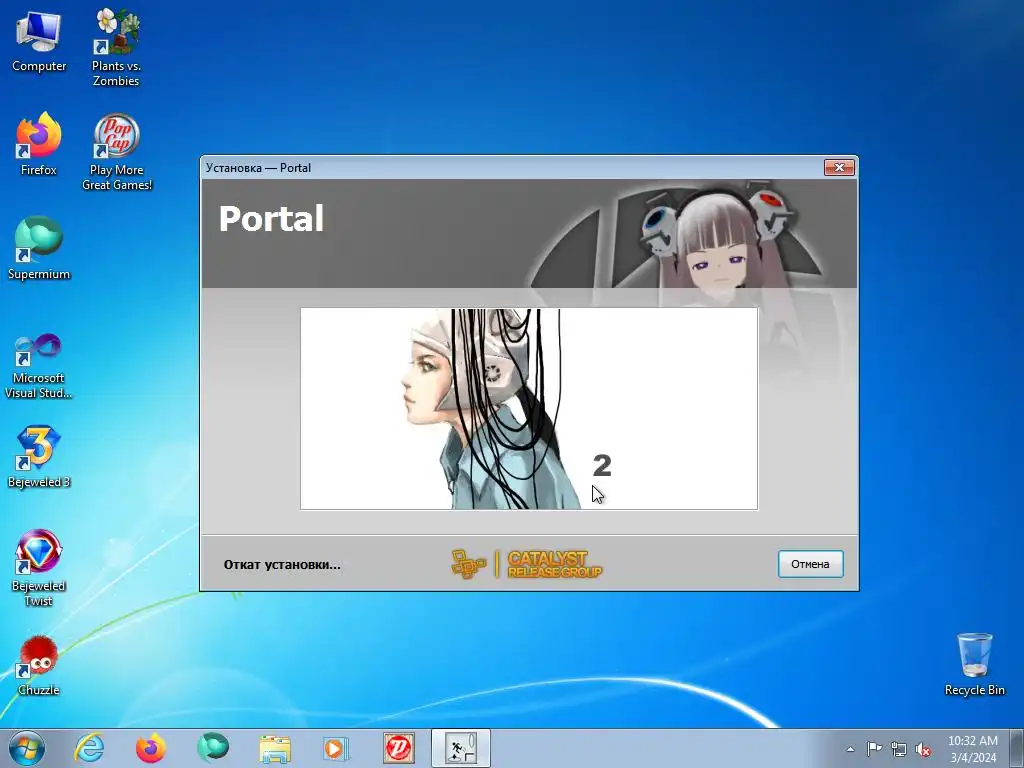Select the Bejeweled 3 desktop icon
Viewport: 1024px width, 768px height.
click(x=39, y=457)
